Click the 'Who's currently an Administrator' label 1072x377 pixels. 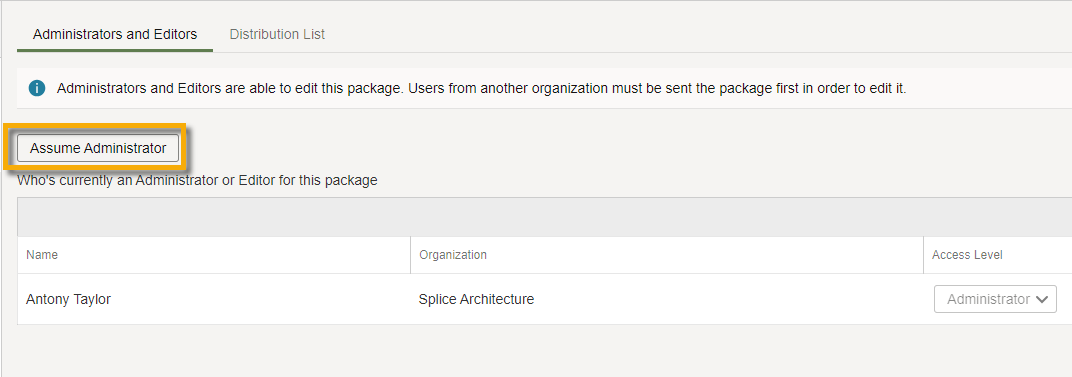197,181
